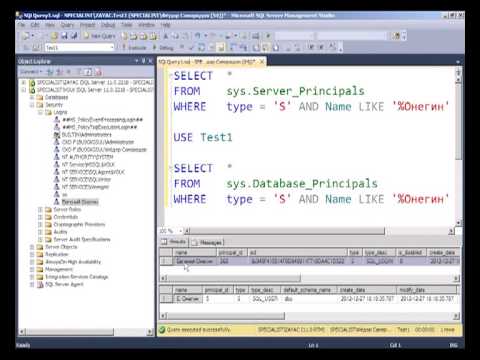480x360 pixels.
Task: Click the Save icon in the toolbar
Action: [64, 36]
